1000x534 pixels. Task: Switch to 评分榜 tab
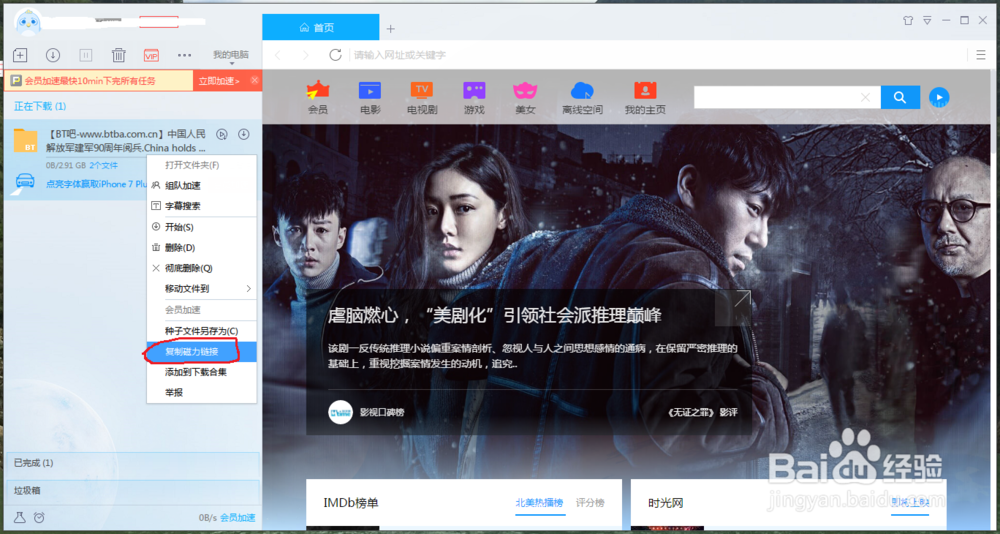590,503
